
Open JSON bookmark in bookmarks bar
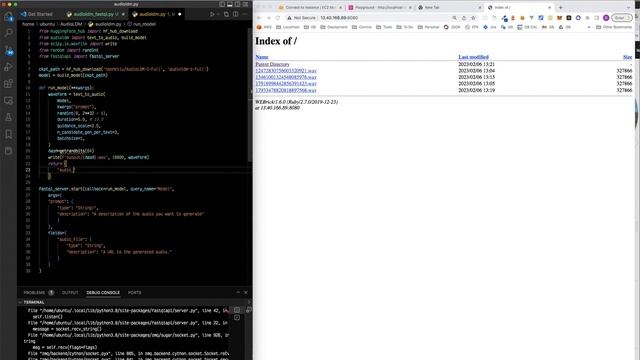pyautogui.click(x=452, y=27)
